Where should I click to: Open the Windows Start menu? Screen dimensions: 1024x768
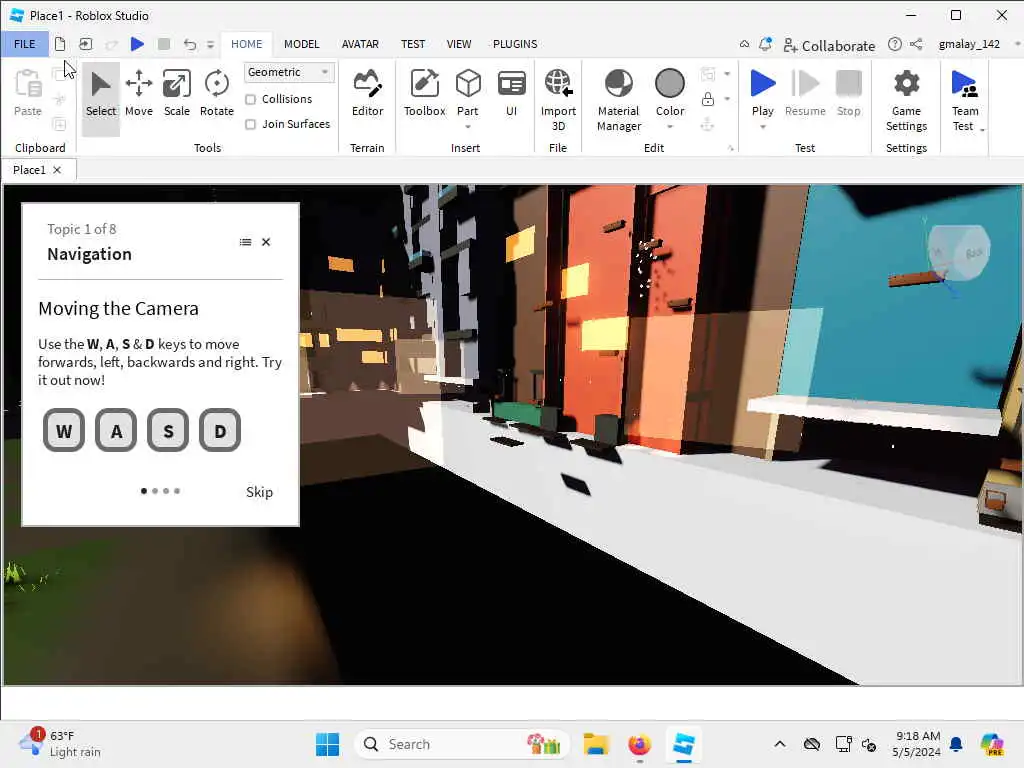pyautogui.click(x=327, y=744)
